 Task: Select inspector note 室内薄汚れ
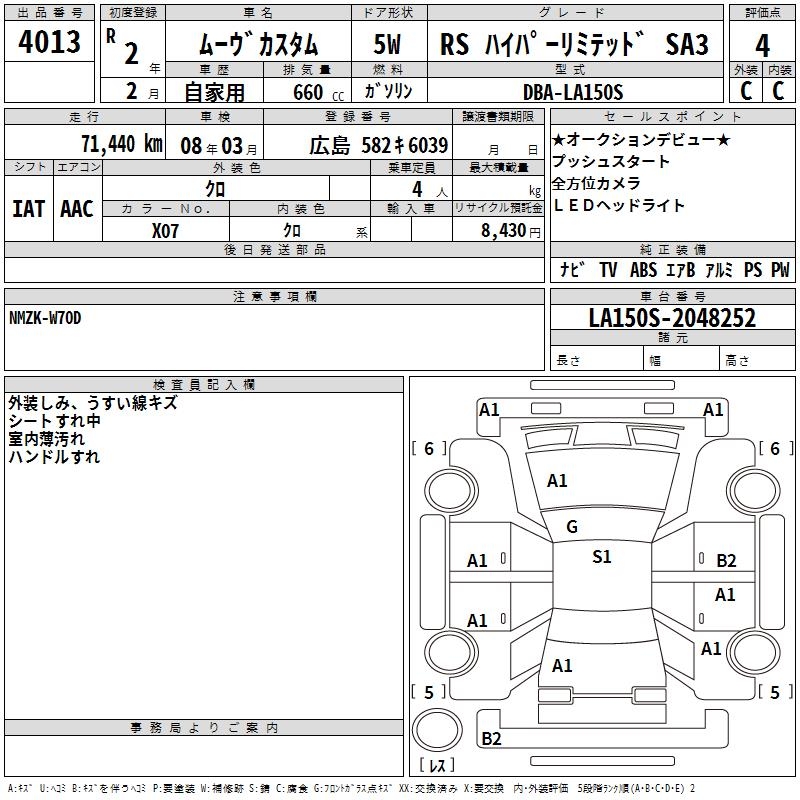(x=46, y=439)
